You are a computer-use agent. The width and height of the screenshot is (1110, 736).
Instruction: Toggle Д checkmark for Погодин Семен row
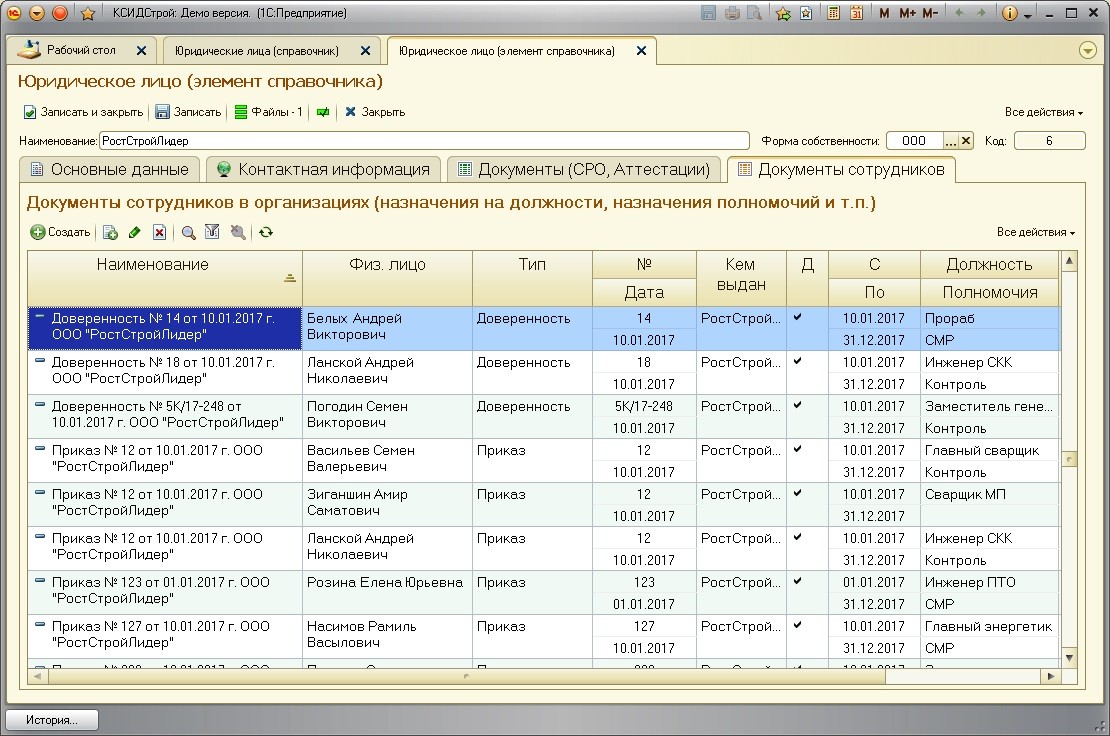797,406
